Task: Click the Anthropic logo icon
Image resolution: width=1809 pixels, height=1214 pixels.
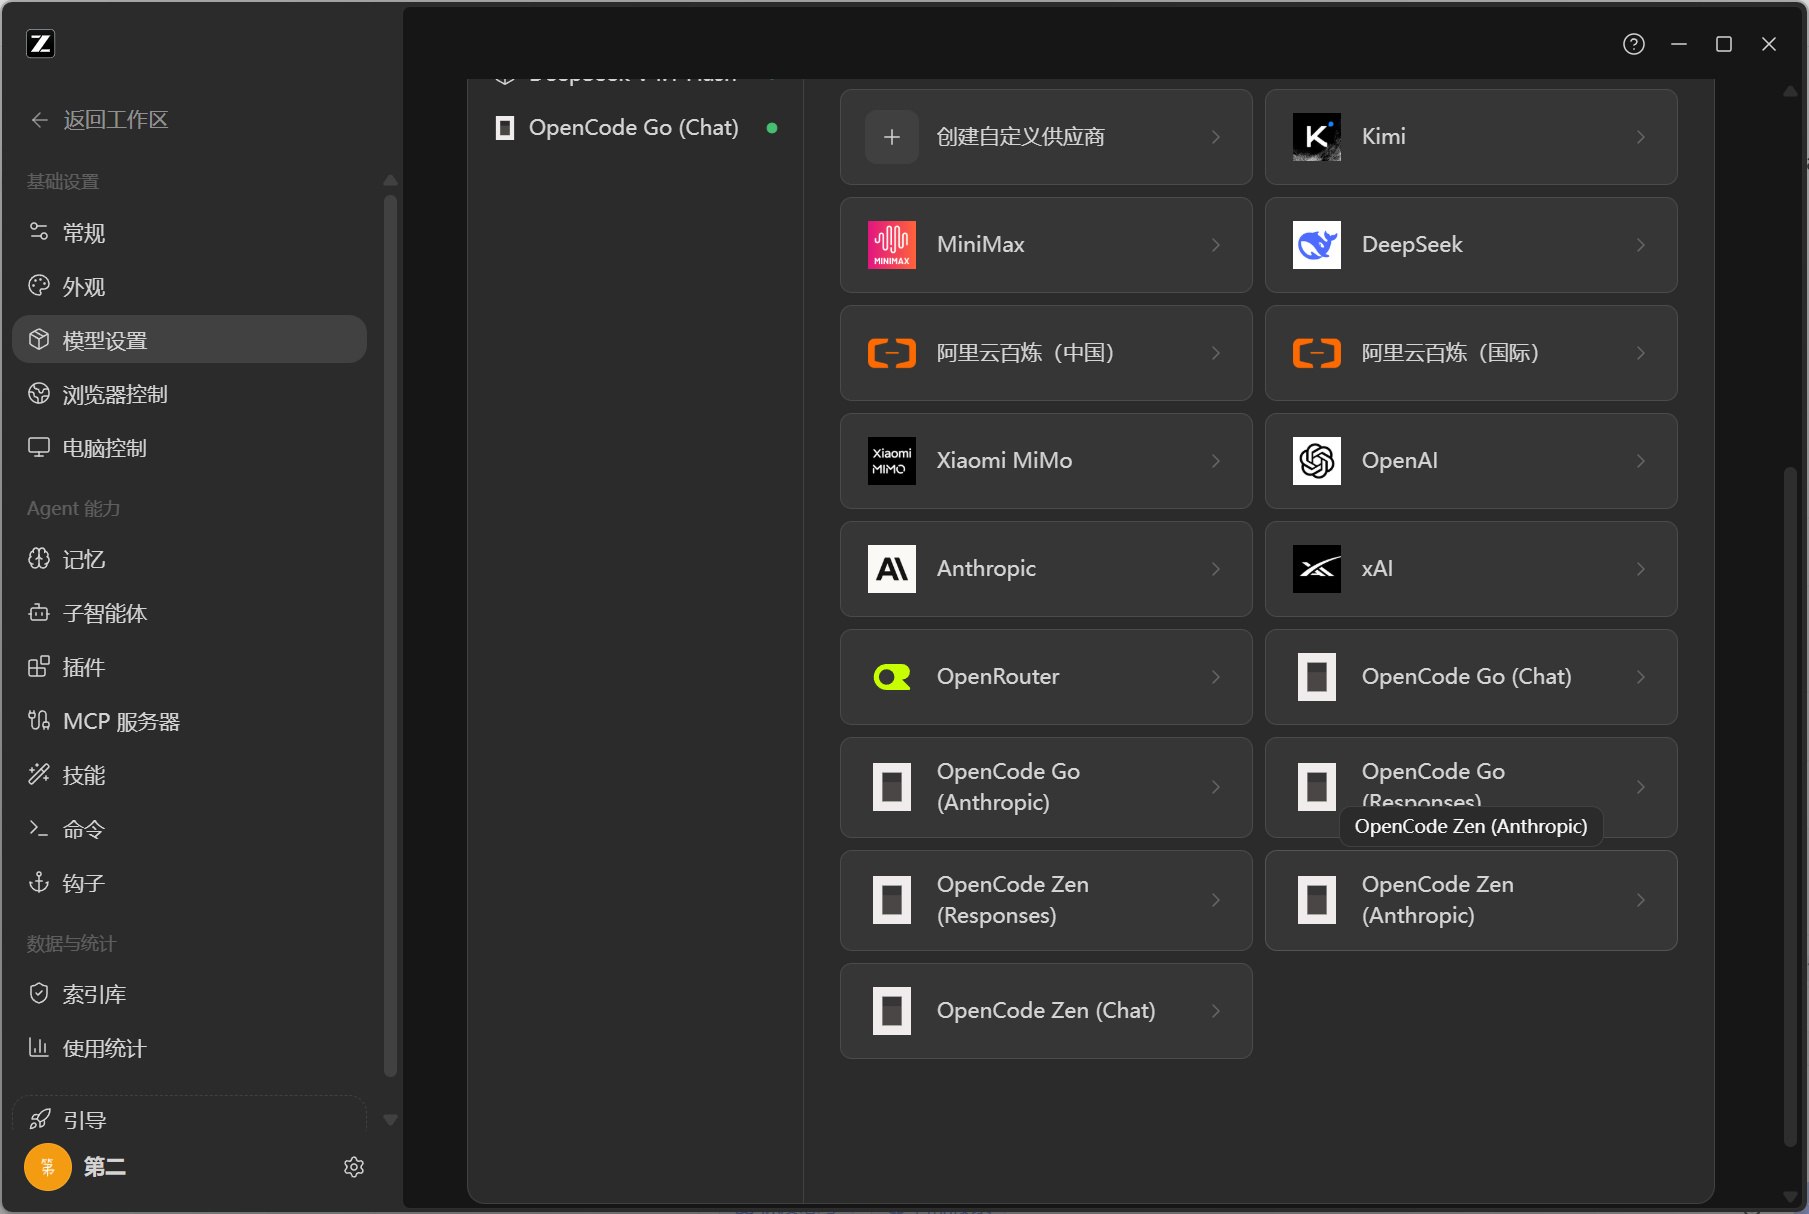Action: click(x=892, y=569)
